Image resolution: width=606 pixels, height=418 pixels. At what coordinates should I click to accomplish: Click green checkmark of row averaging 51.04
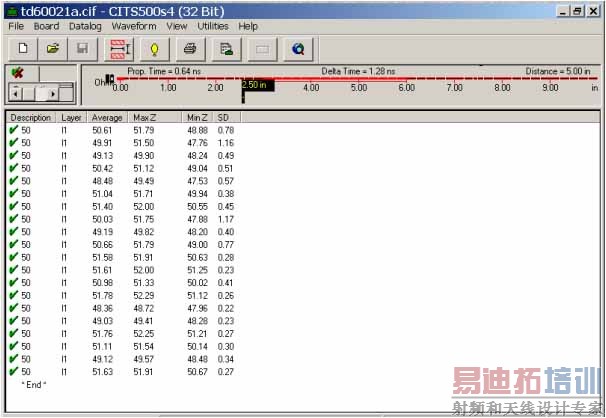14,193
